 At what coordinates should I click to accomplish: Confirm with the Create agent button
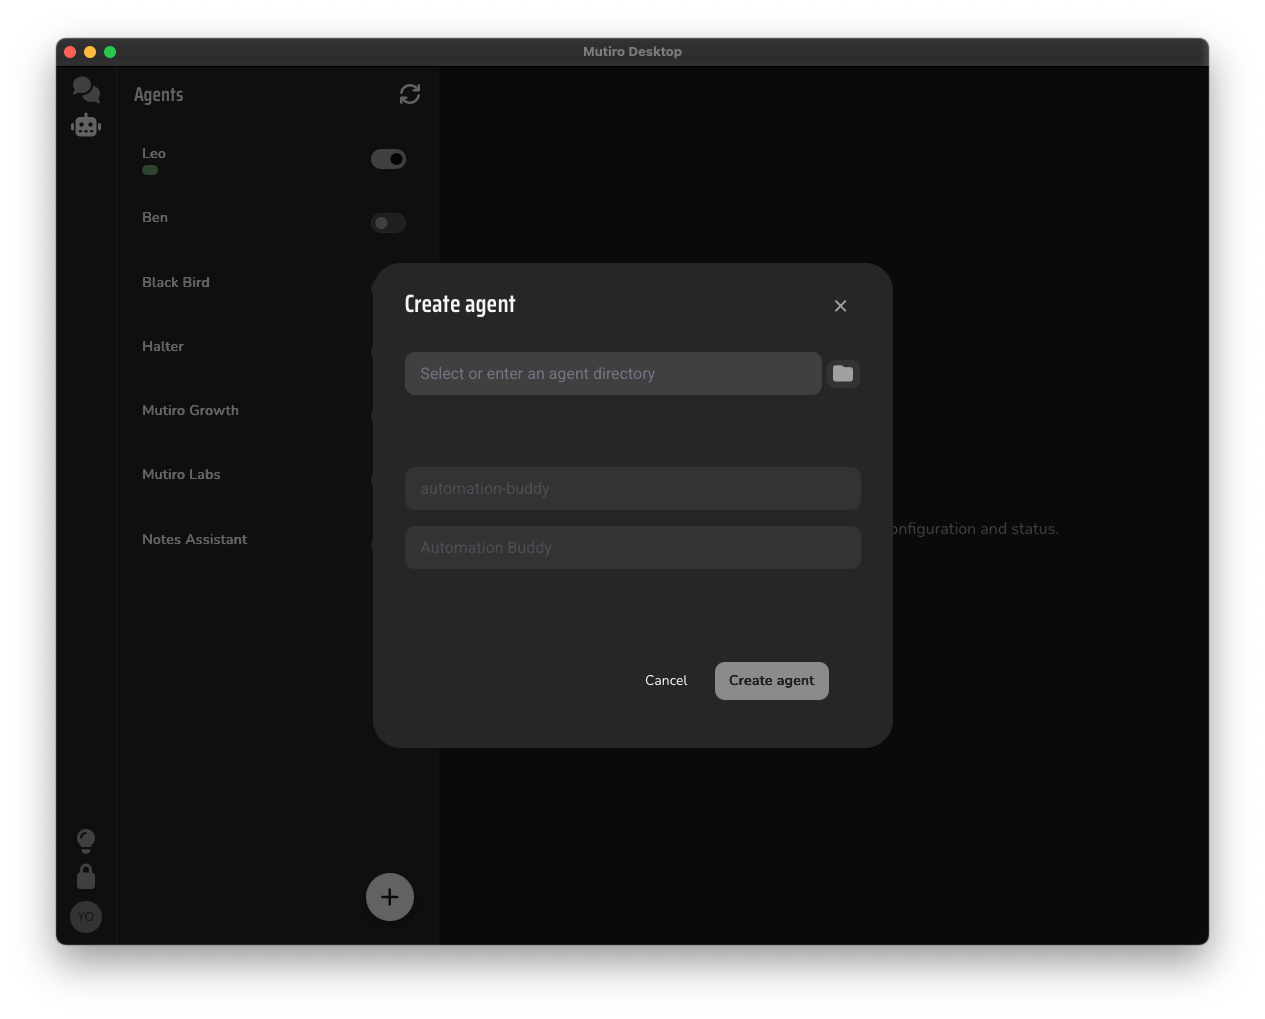click(x=771, y=680)
